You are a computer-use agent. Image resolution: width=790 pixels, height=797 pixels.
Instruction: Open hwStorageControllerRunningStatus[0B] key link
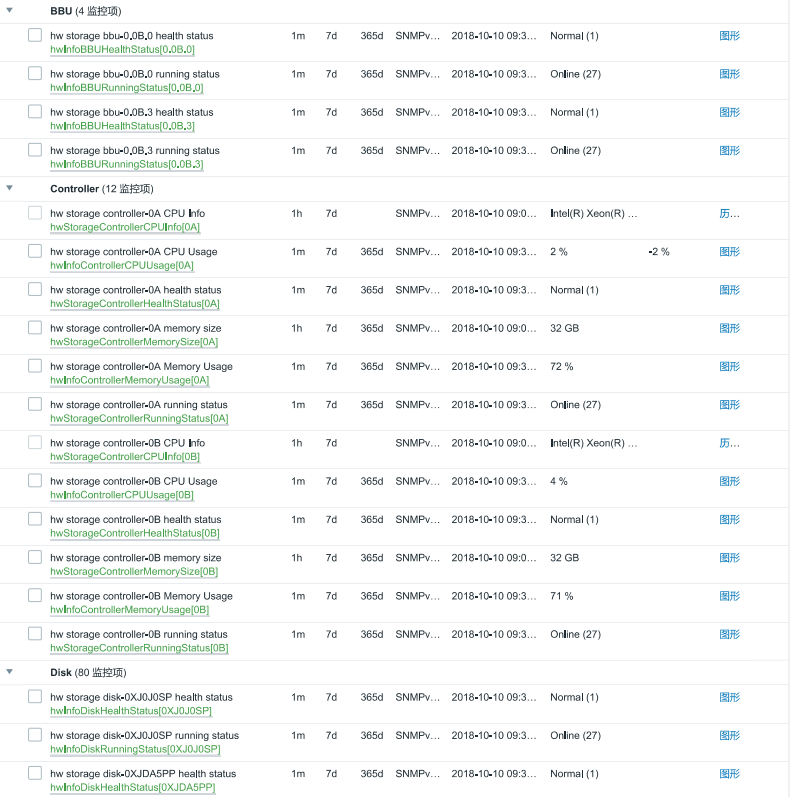[139, 648]
